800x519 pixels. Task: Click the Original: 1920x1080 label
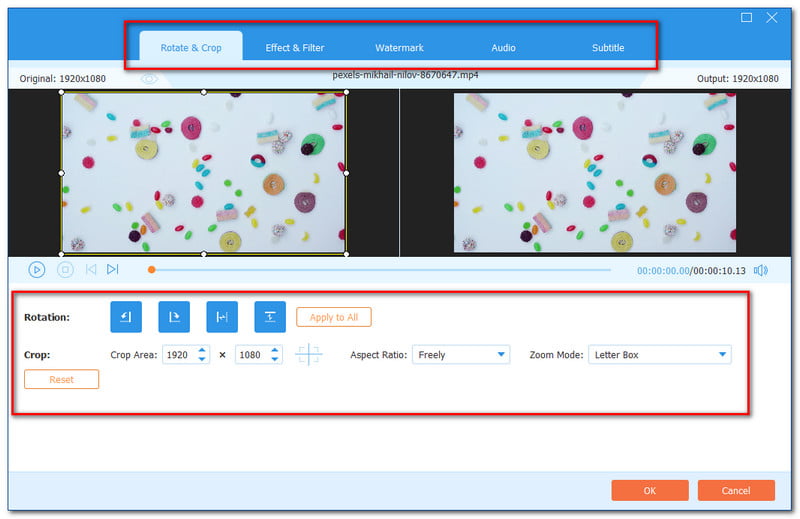pos(63,79)
